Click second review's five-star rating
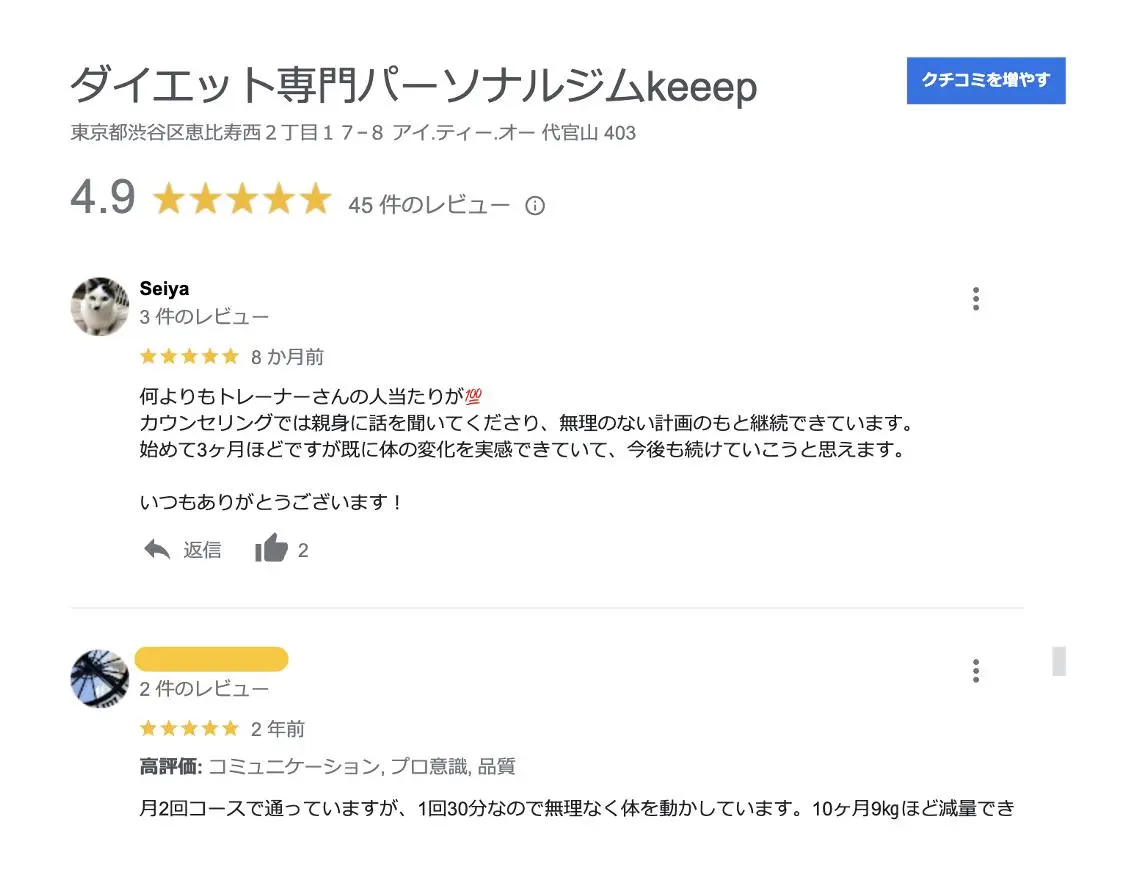Image resolution: width=1136 pixels, height=876 pixels. 189,728
